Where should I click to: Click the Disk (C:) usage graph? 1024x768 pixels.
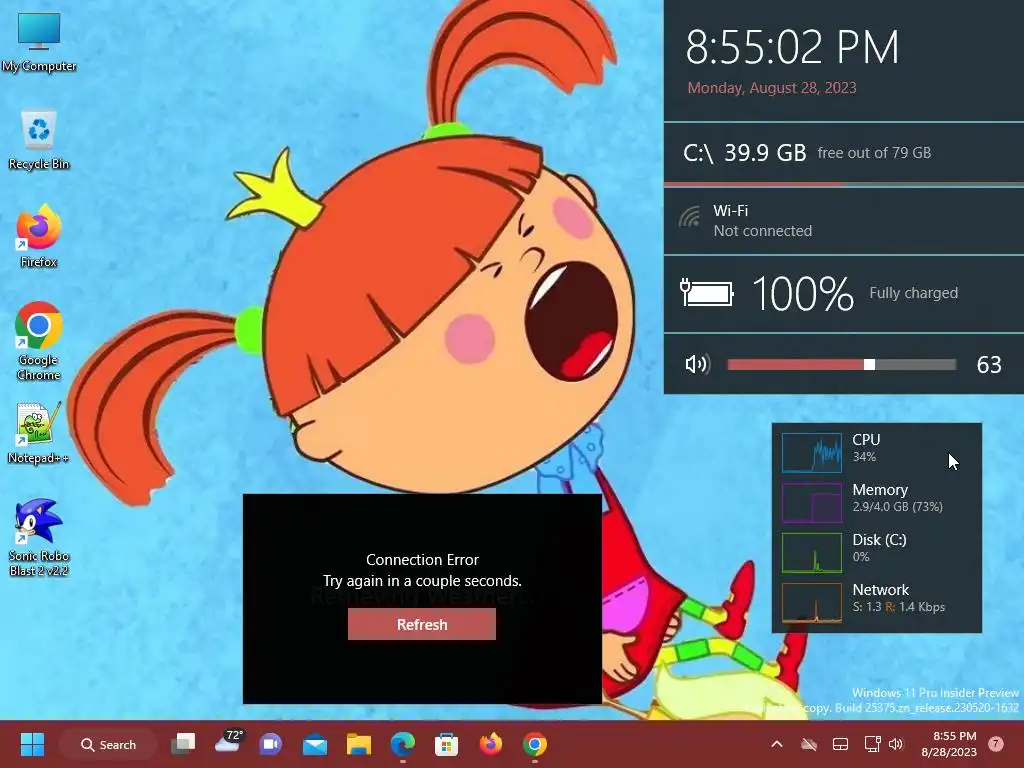click(x=812, y=553)
